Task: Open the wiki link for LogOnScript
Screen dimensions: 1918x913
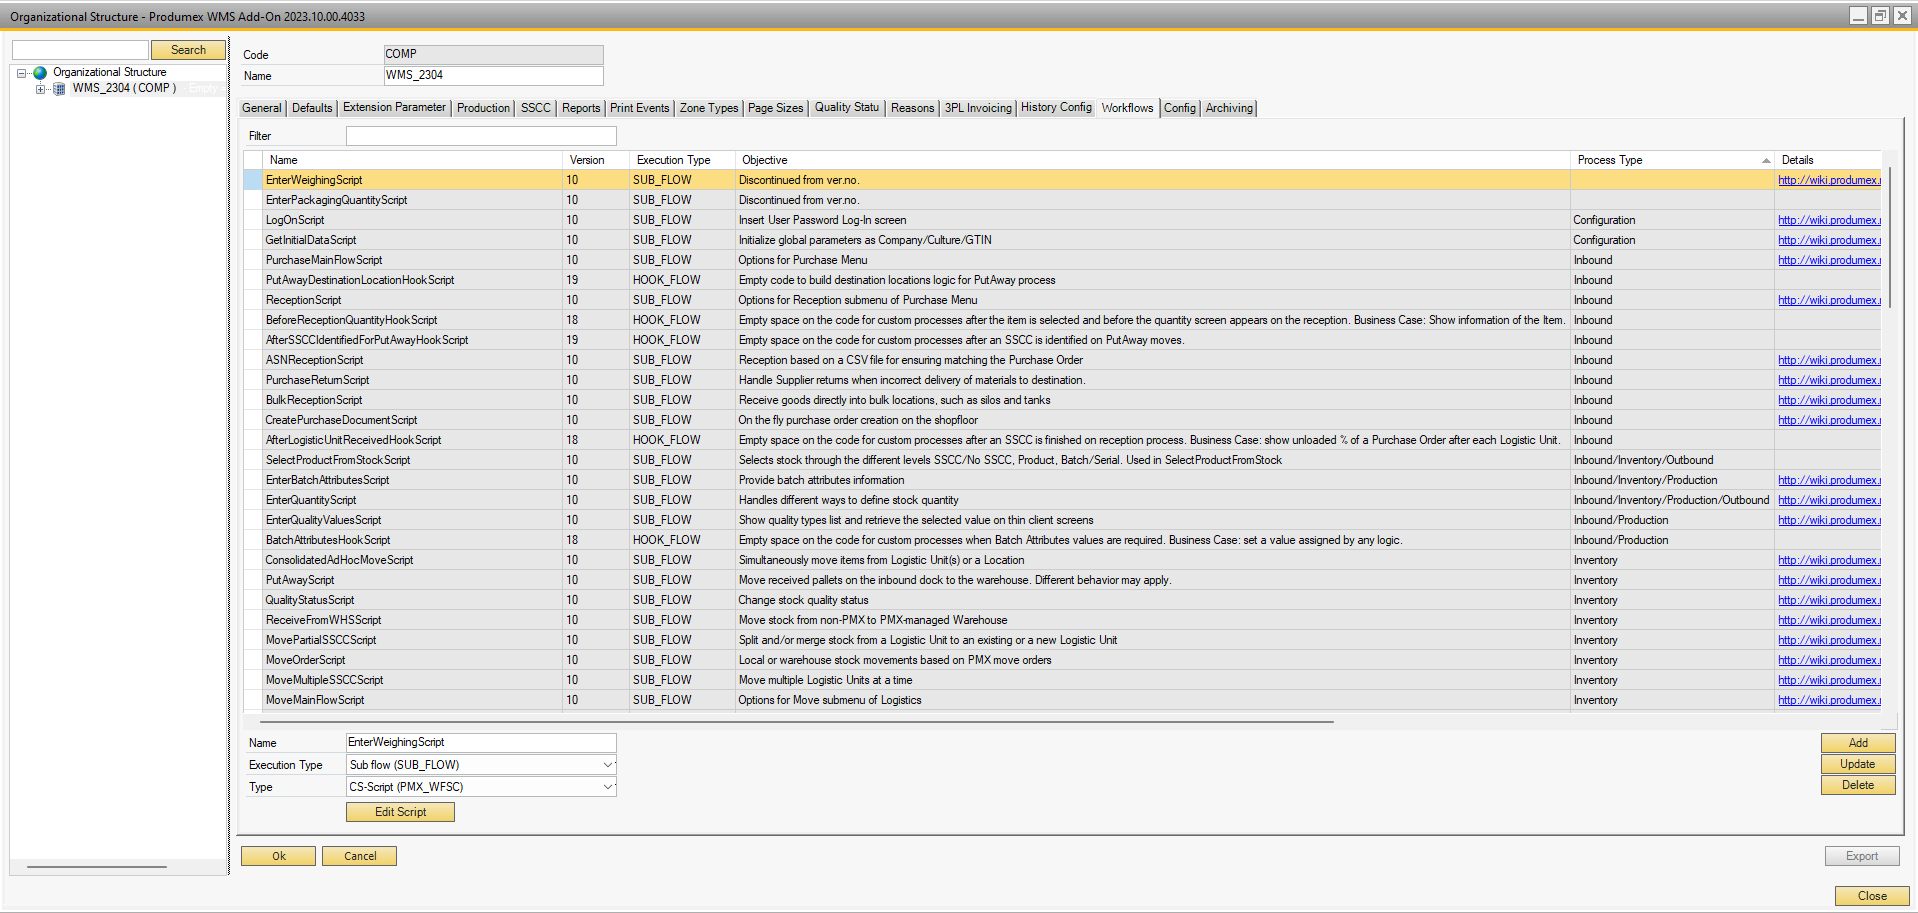Action: coord(1828,219)
